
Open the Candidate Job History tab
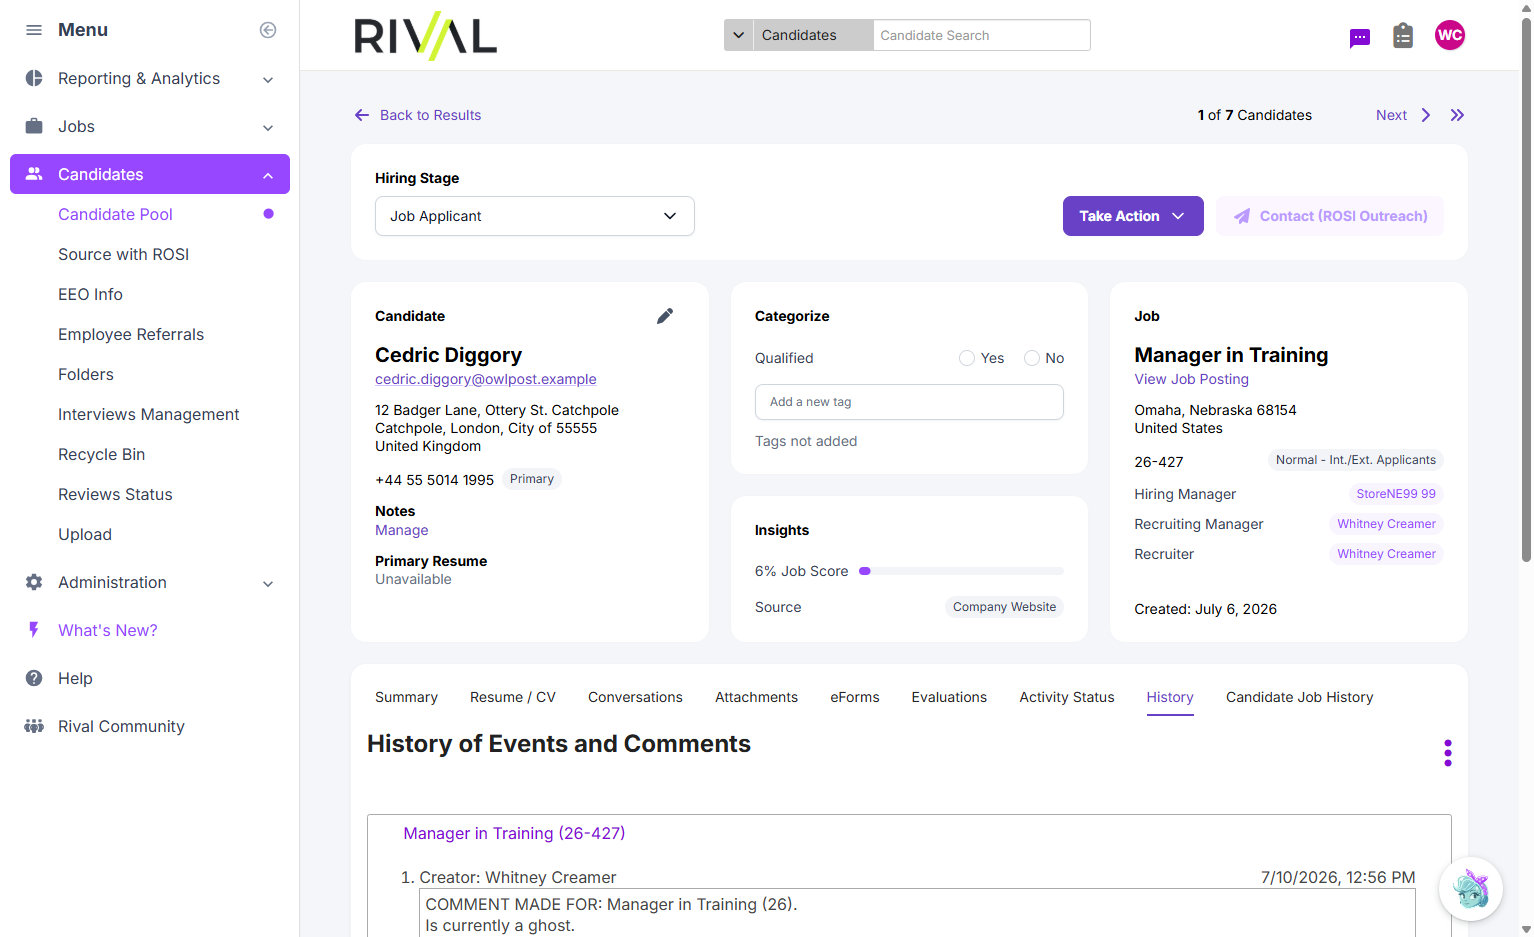coord(1299,697)
